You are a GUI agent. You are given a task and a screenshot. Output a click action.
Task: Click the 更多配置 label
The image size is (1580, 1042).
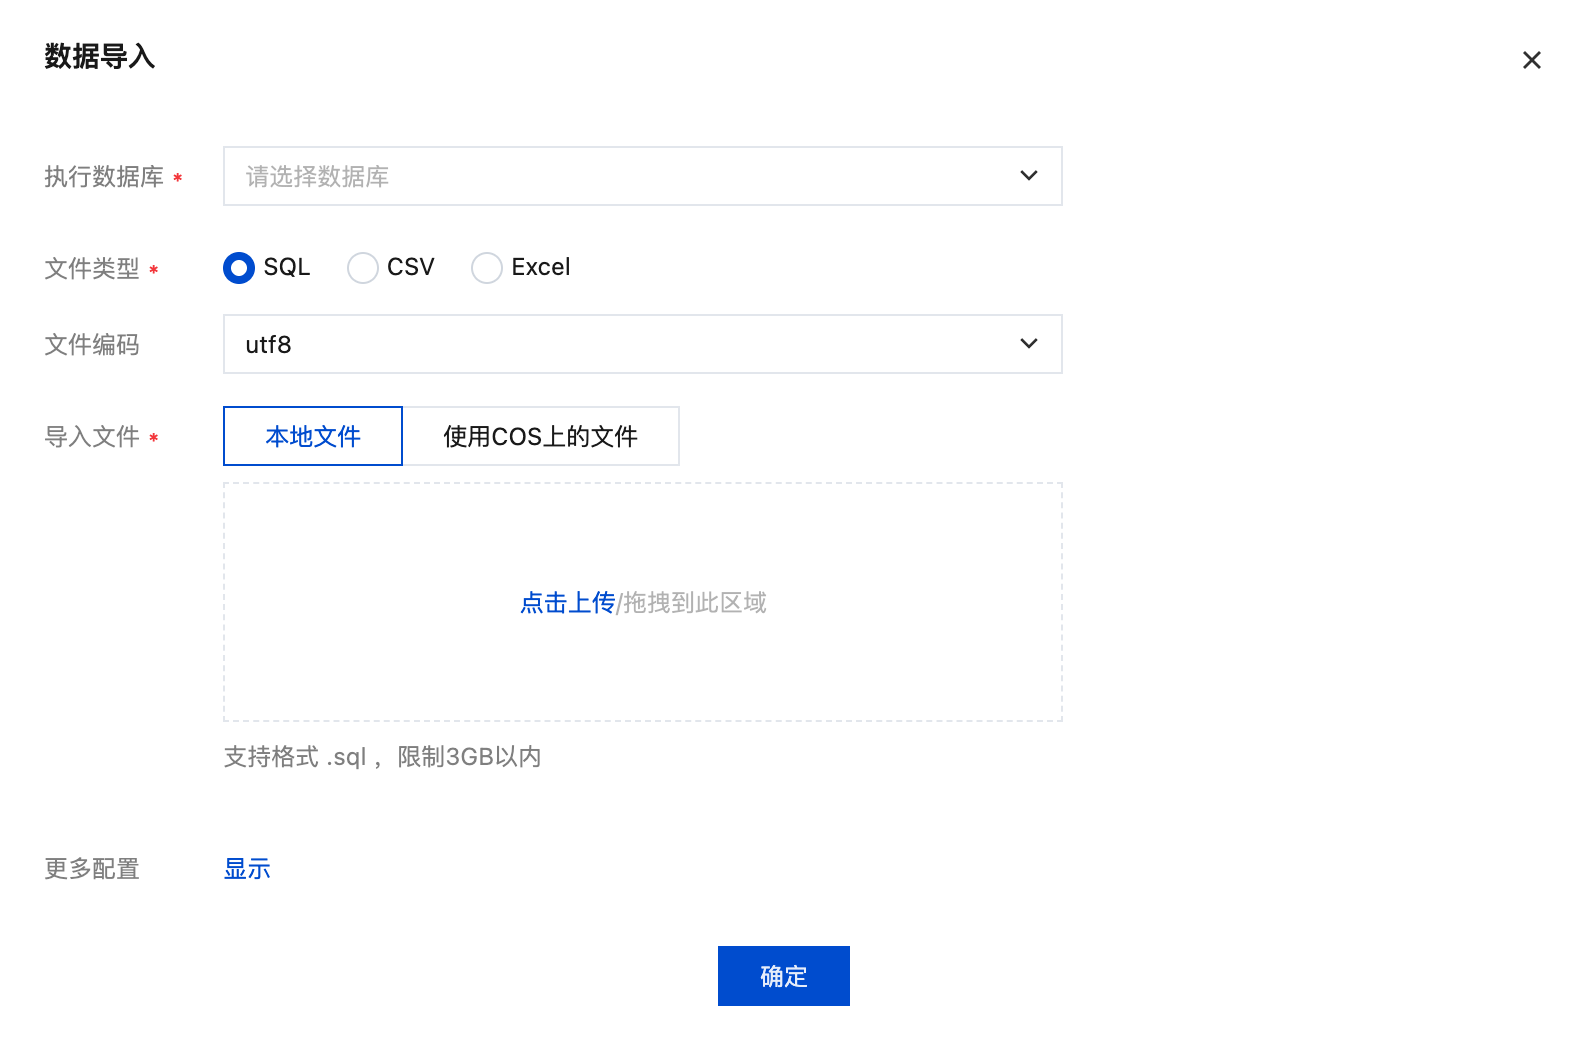(x=92, y=869)
